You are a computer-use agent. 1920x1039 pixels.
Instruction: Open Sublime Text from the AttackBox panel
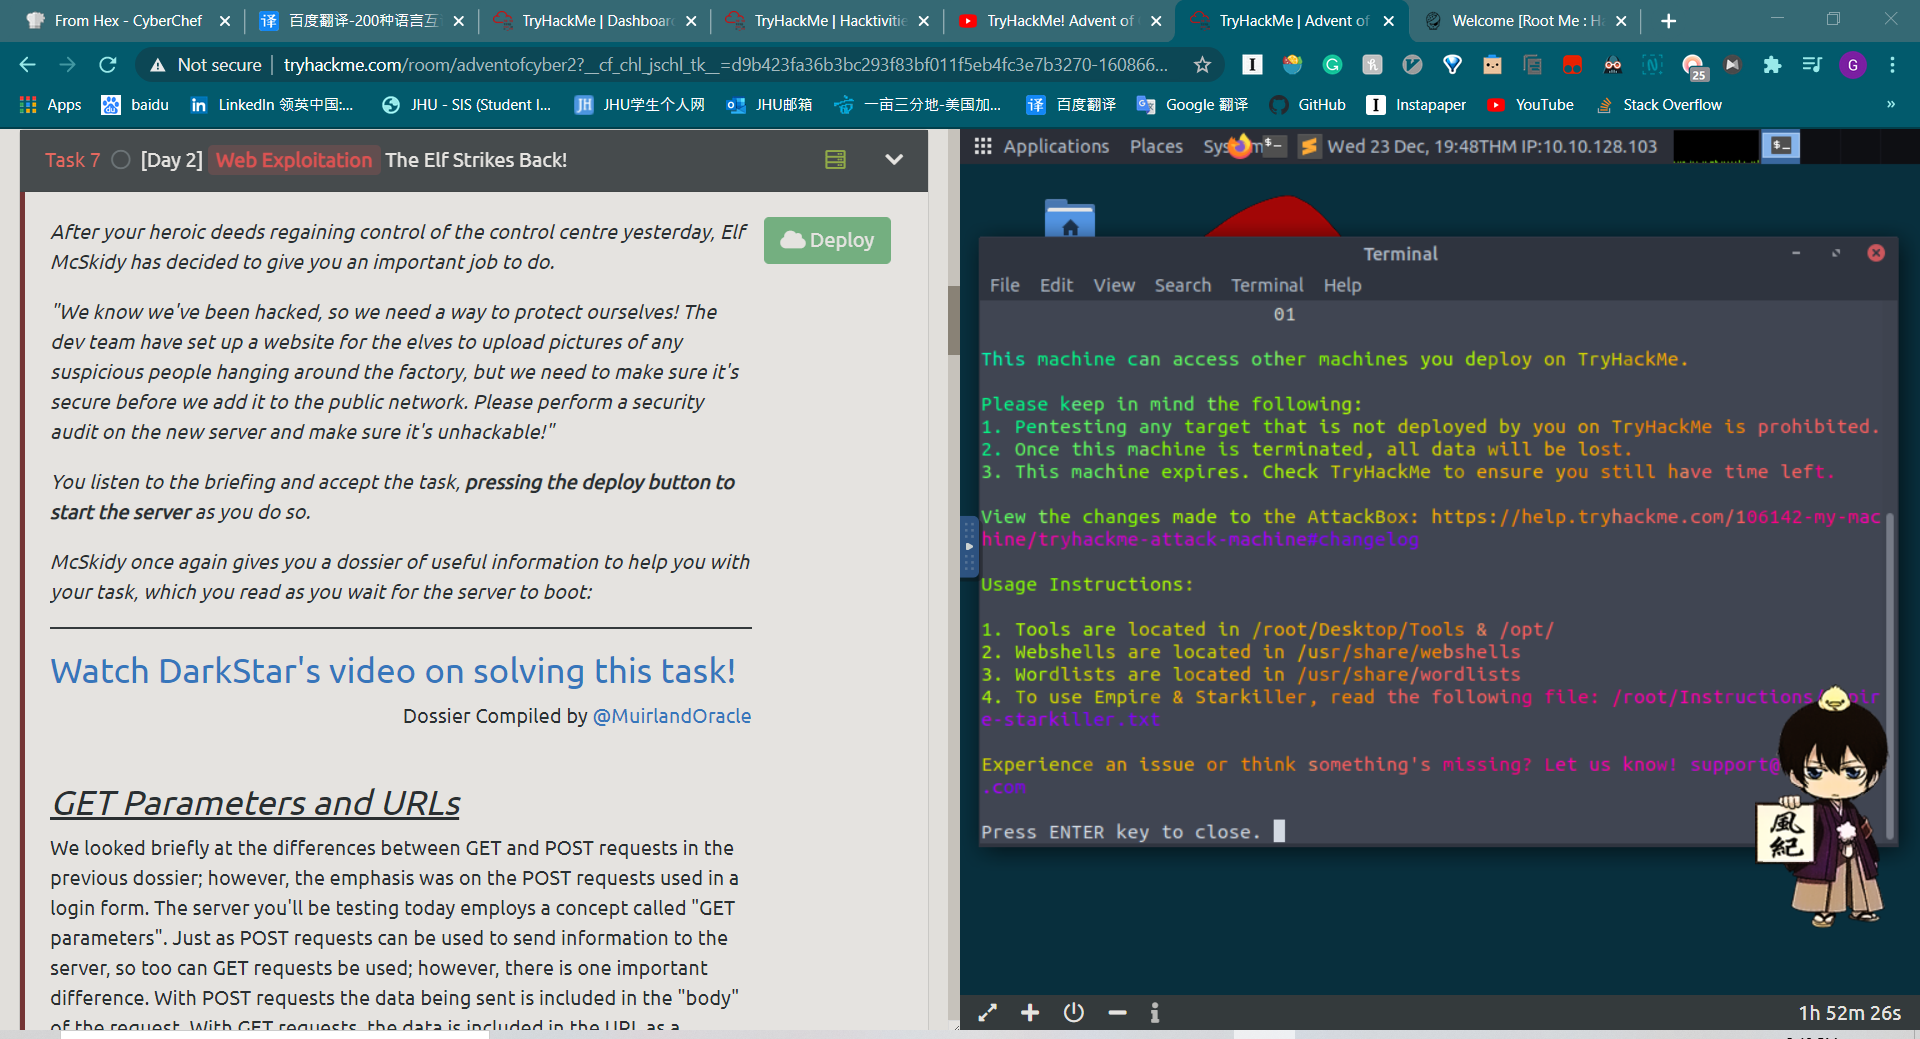tap(1308, 147)
